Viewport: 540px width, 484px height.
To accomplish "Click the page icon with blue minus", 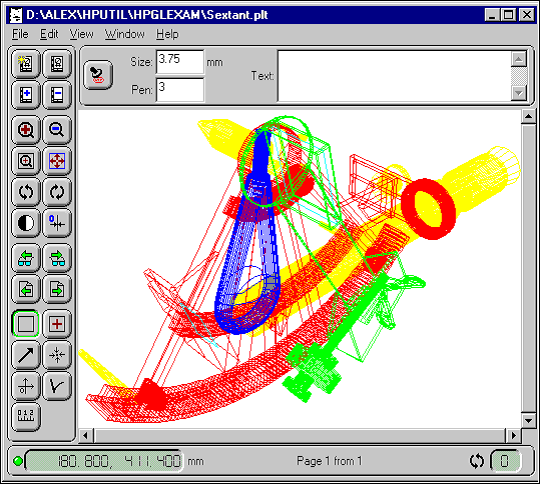I will pyautogui.click(x=57, y=95).
